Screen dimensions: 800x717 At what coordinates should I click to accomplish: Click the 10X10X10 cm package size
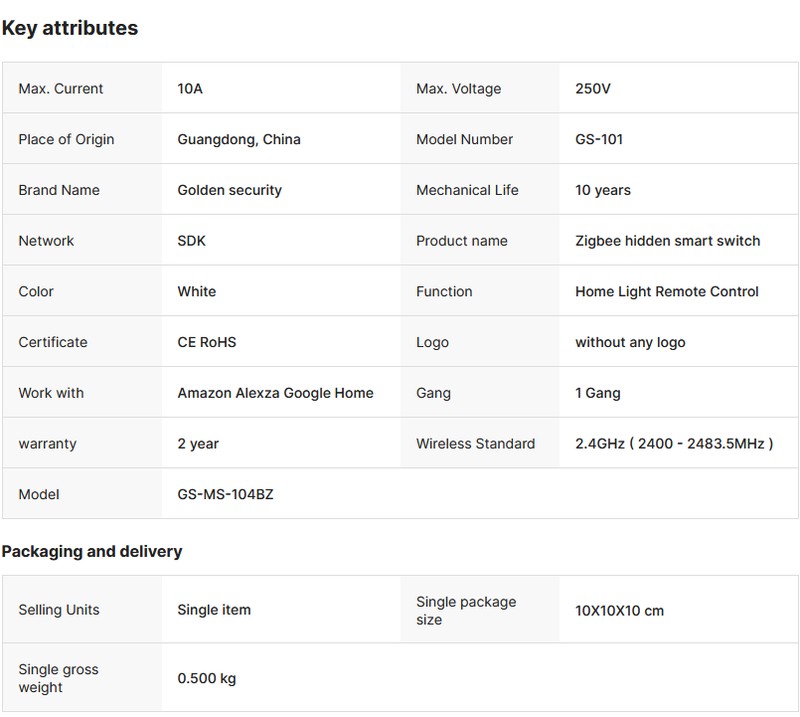pos(619,611)
